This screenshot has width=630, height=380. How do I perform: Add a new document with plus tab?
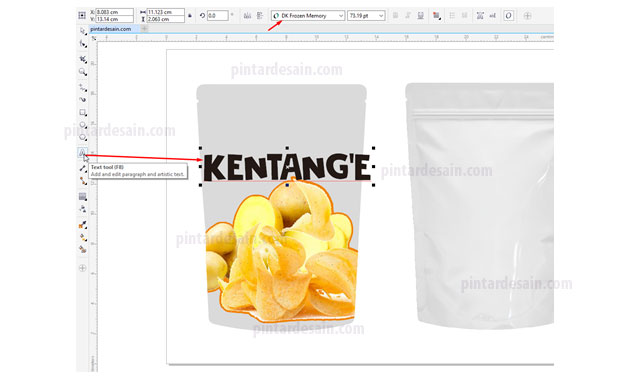tap(144, 29)
